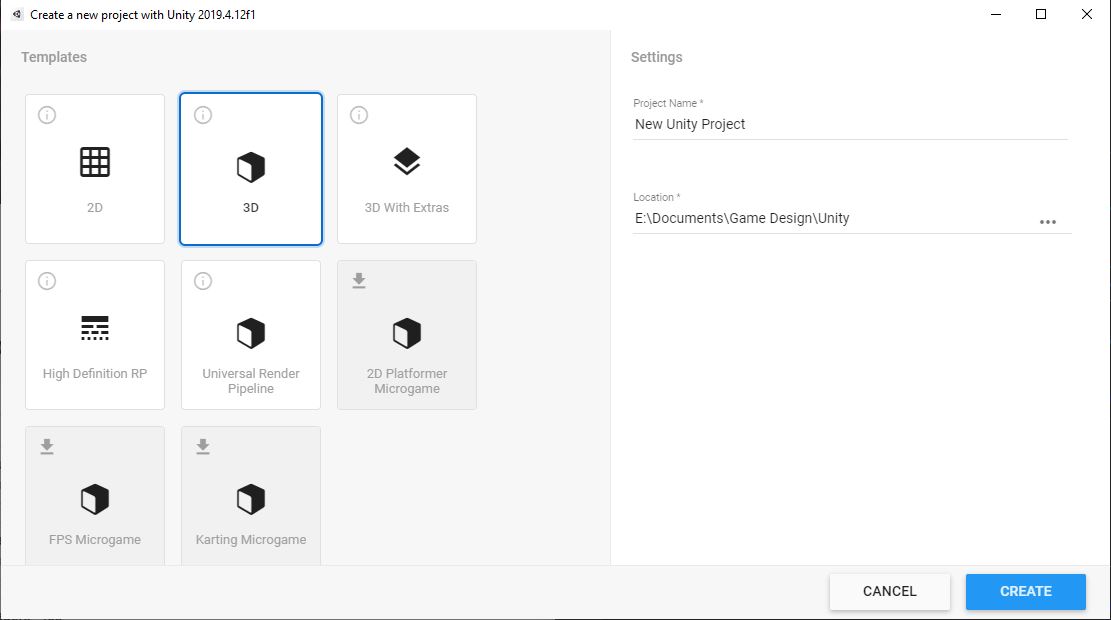Show info for 3D With Extras template

click(x=358, y=114)
